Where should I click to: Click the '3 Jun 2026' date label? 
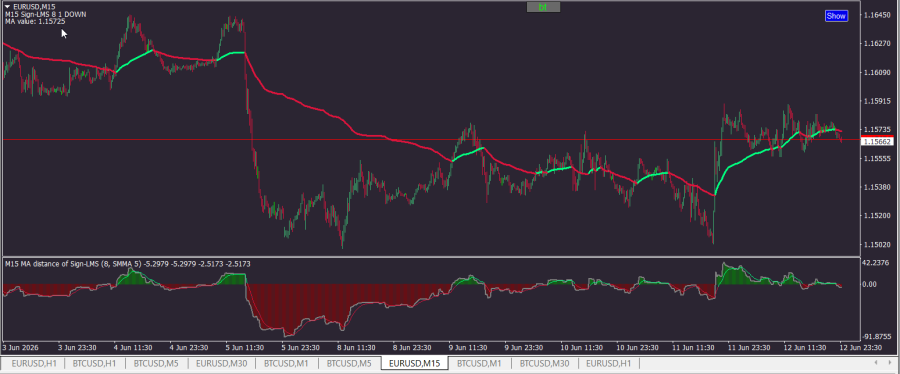click(x=20, y=348)
